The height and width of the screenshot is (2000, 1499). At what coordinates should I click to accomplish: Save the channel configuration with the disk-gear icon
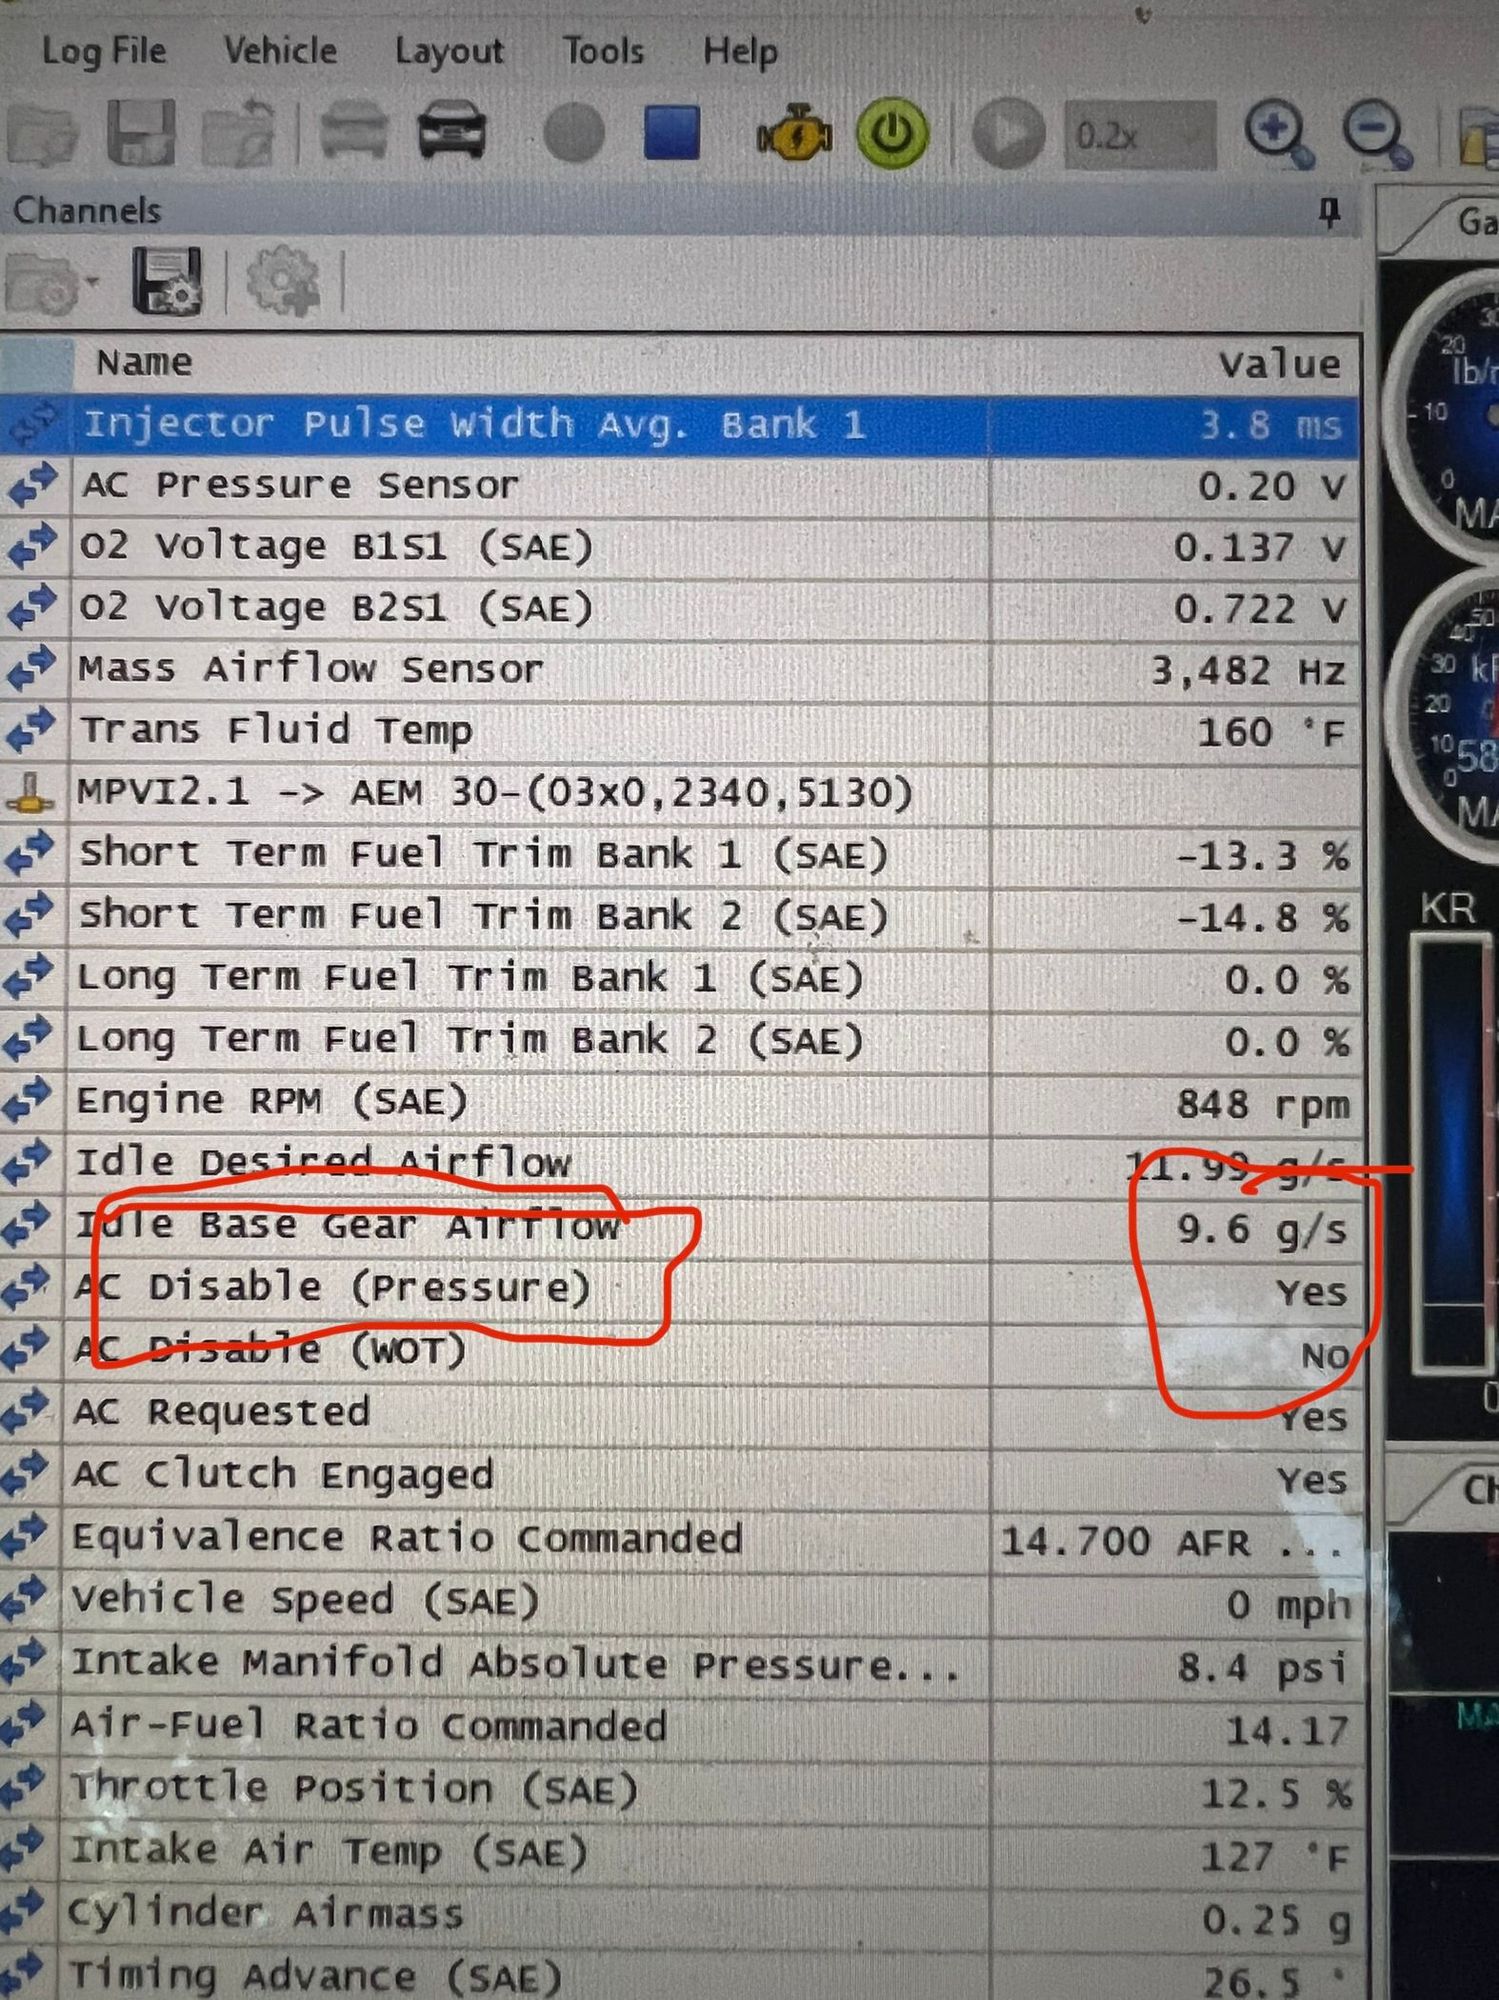click(166, 282)
